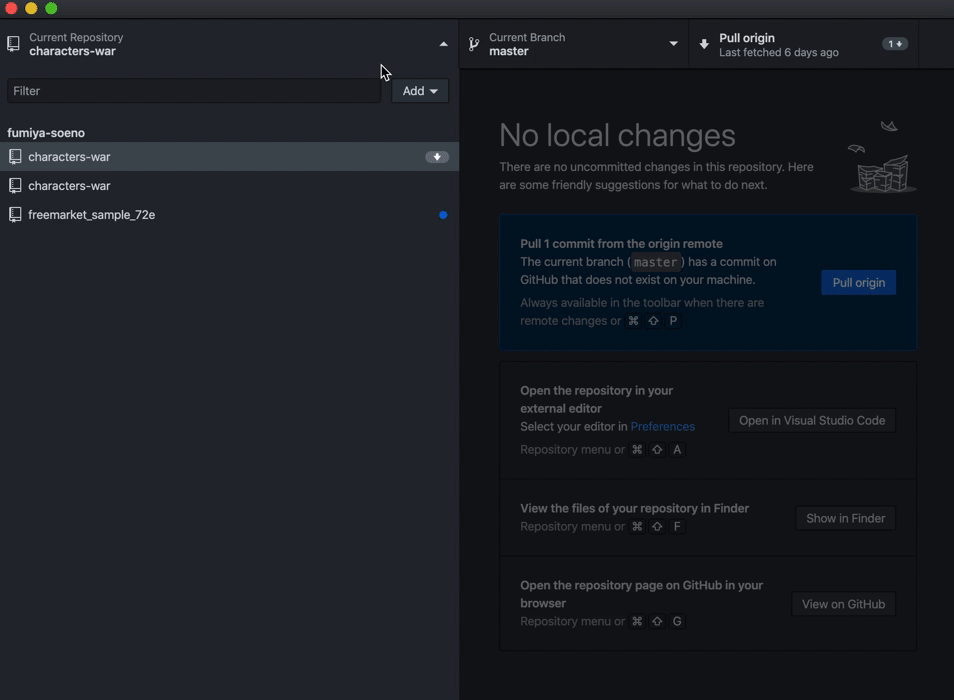This screenshot has width=954, height=700.
Task: Click the down-arrow Pull origin icon
Action: tap(704, 44)
